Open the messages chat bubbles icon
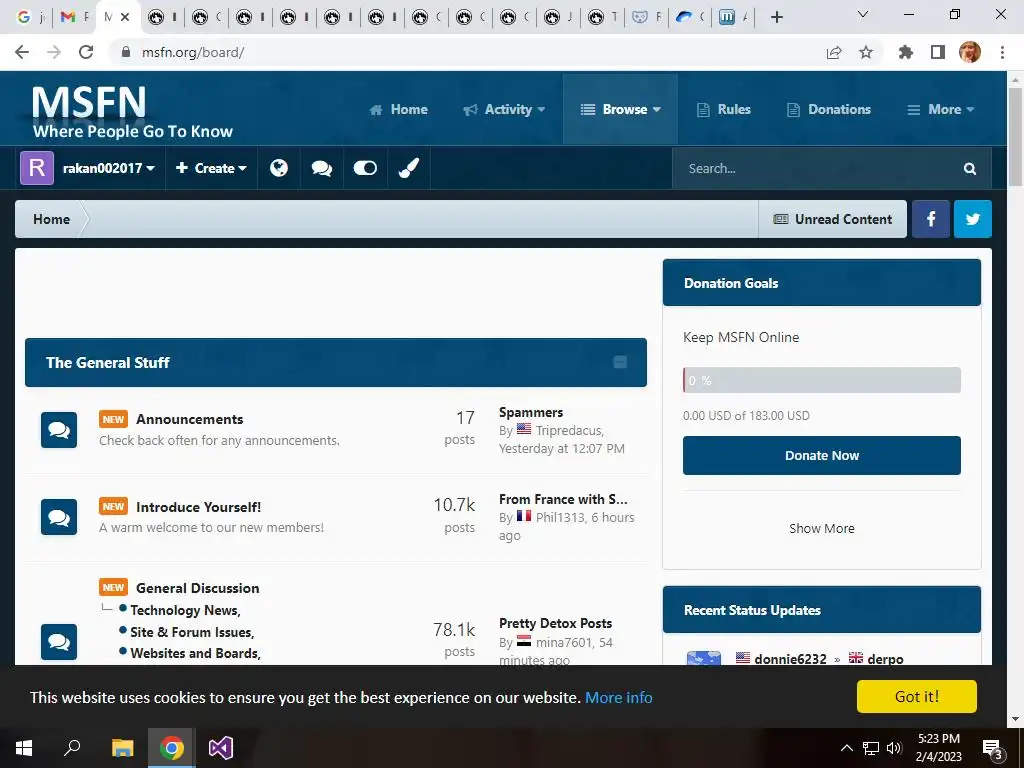 click(322, 168)
